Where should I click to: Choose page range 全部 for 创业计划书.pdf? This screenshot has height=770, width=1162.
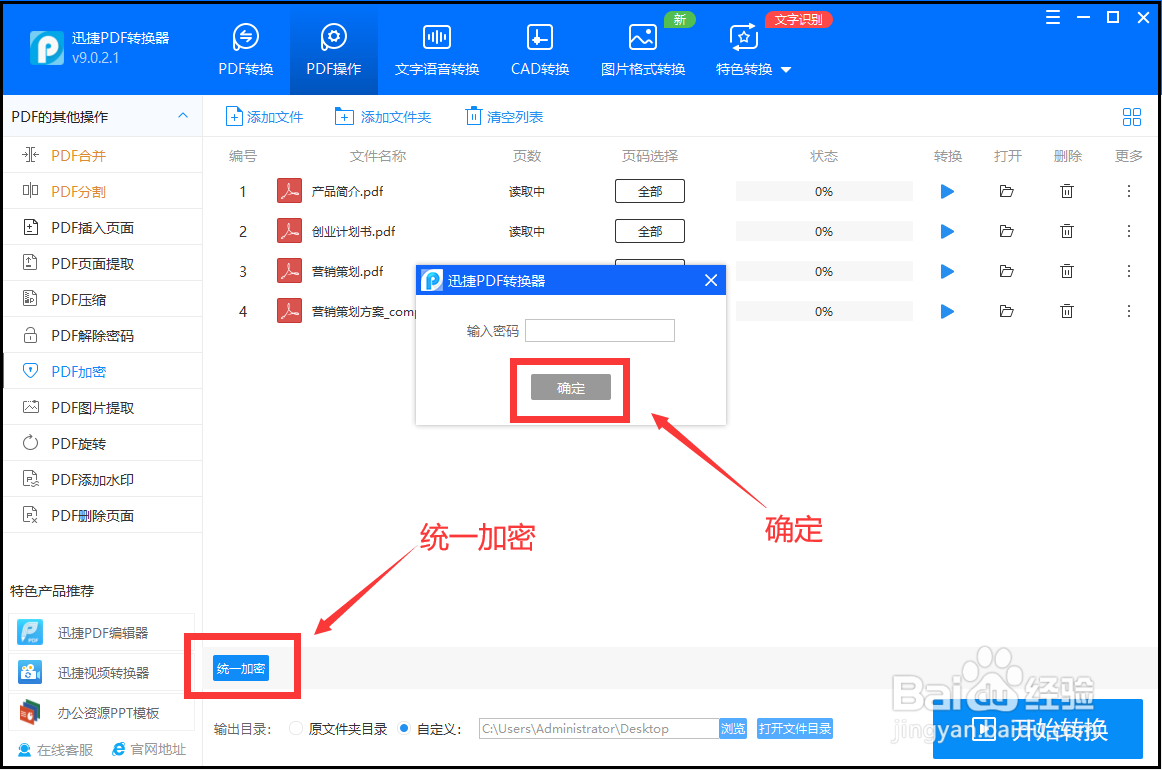[x=650, y=231]
